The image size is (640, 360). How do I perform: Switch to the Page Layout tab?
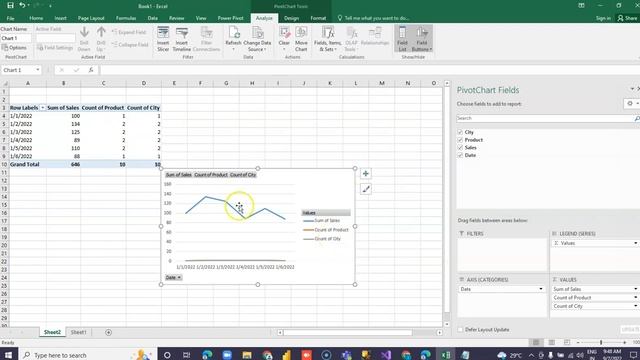[91, 18]
